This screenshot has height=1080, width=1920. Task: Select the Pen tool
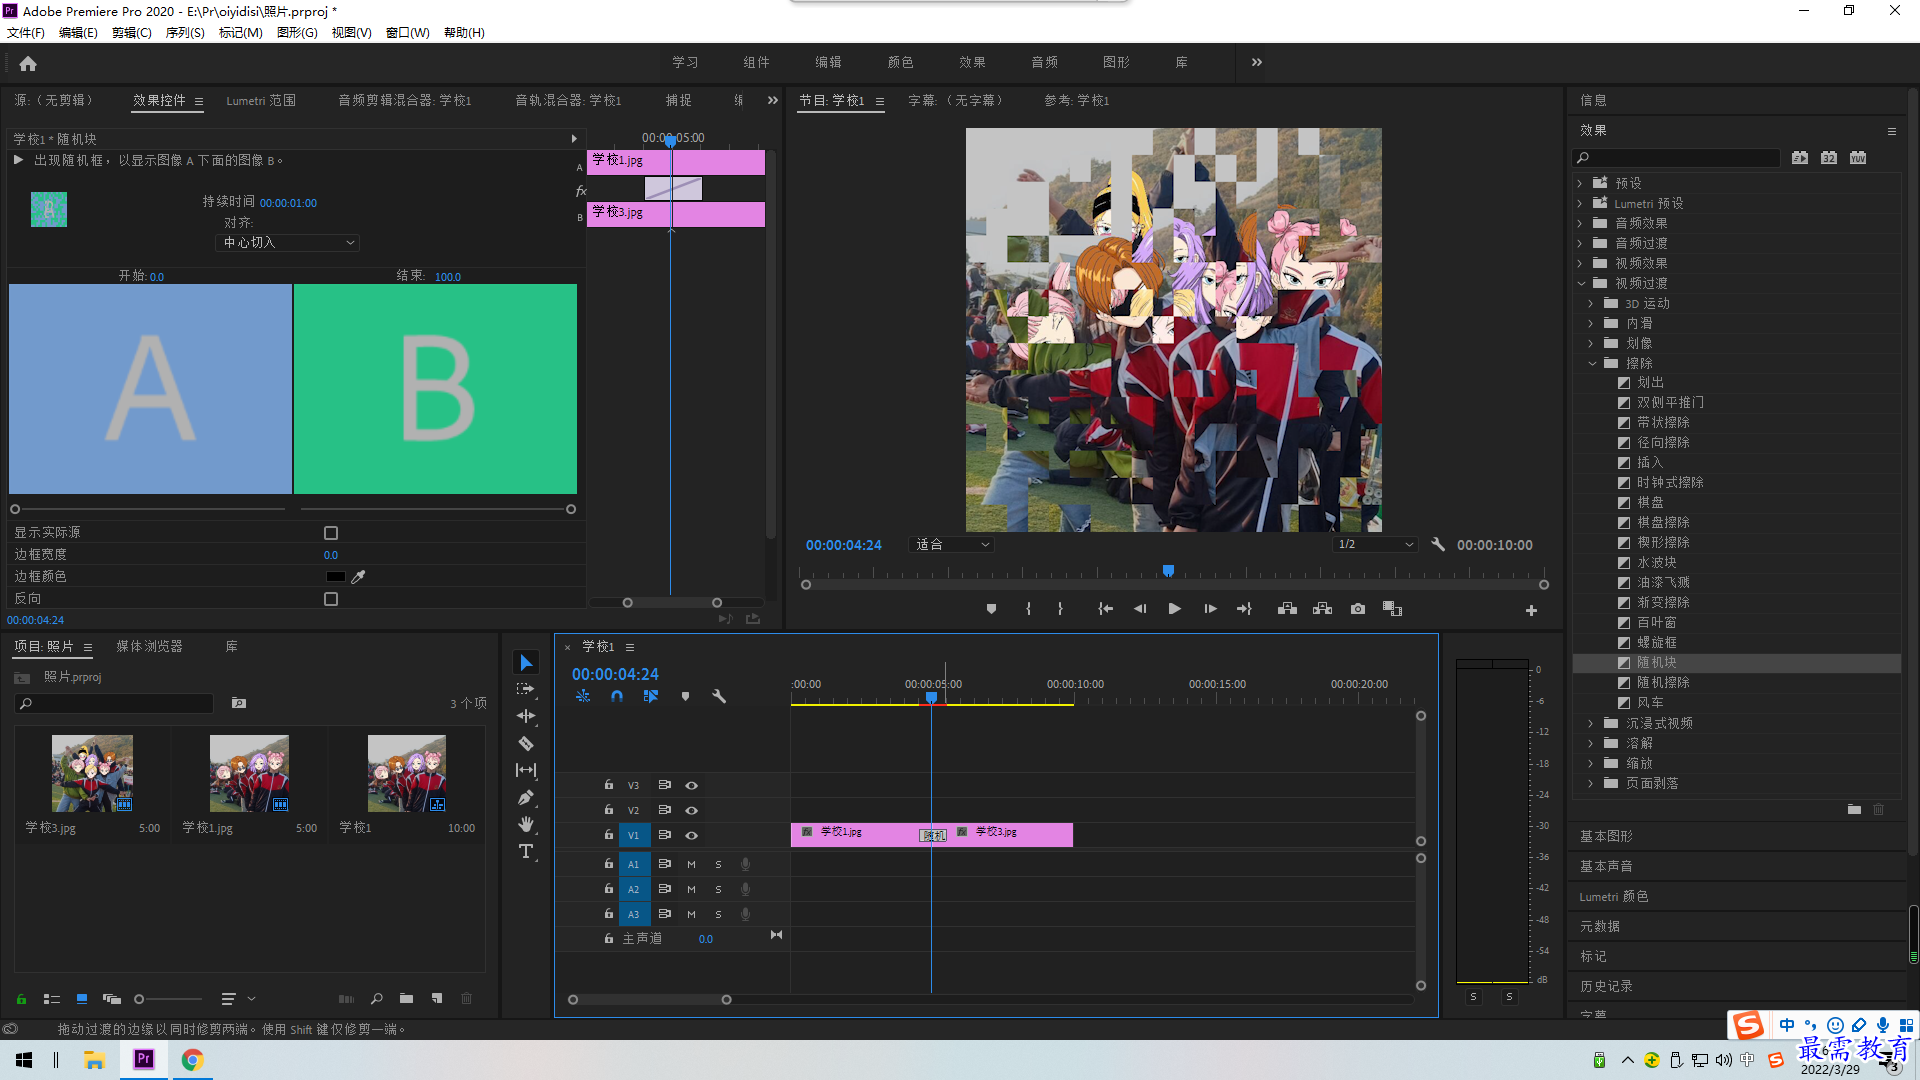point(526,797)
